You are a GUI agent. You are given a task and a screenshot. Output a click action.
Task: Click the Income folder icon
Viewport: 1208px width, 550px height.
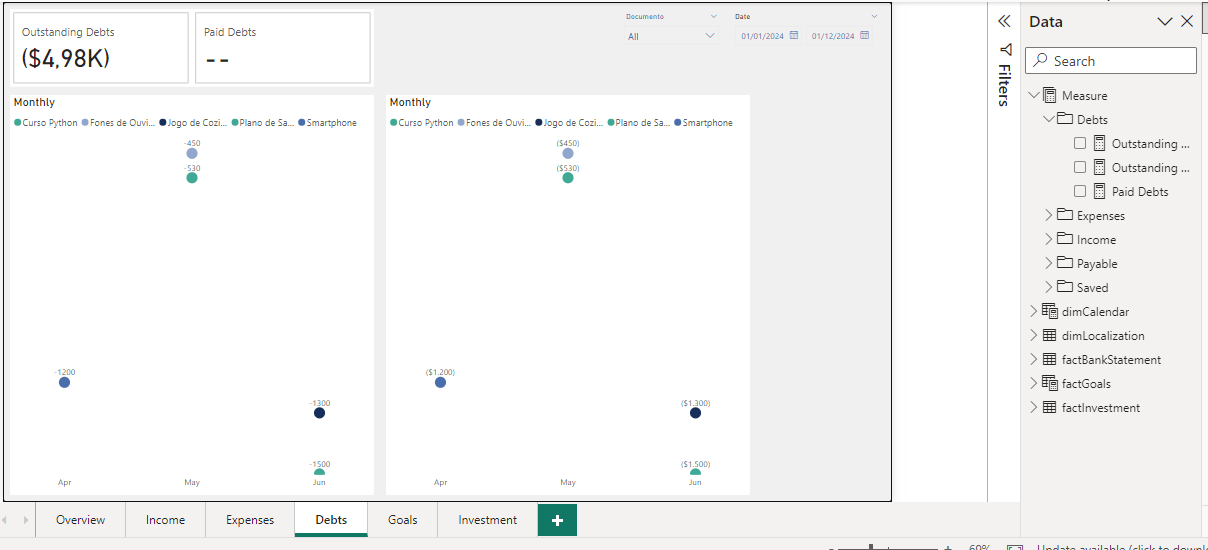pos(1064,239)
